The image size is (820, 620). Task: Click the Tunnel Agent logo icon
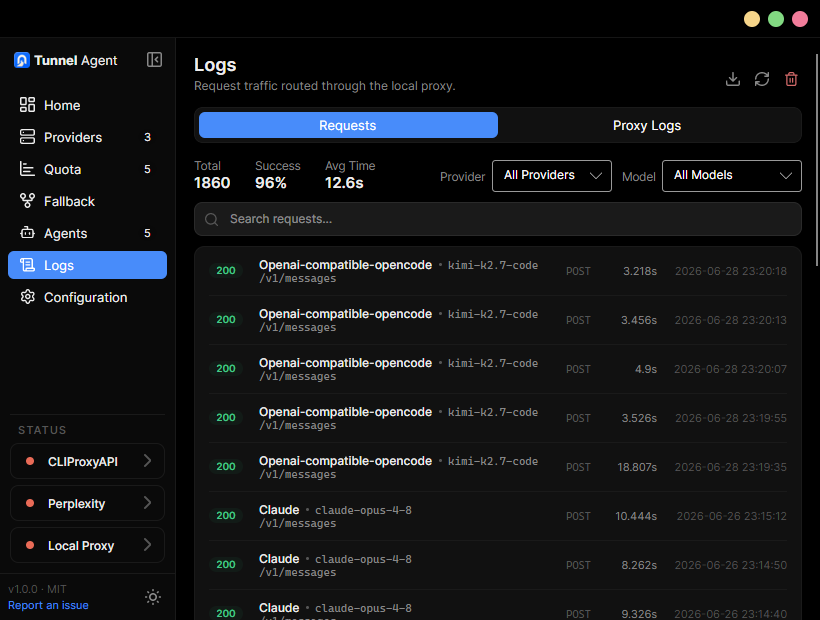pyautogui.click(x=21, y=60)
